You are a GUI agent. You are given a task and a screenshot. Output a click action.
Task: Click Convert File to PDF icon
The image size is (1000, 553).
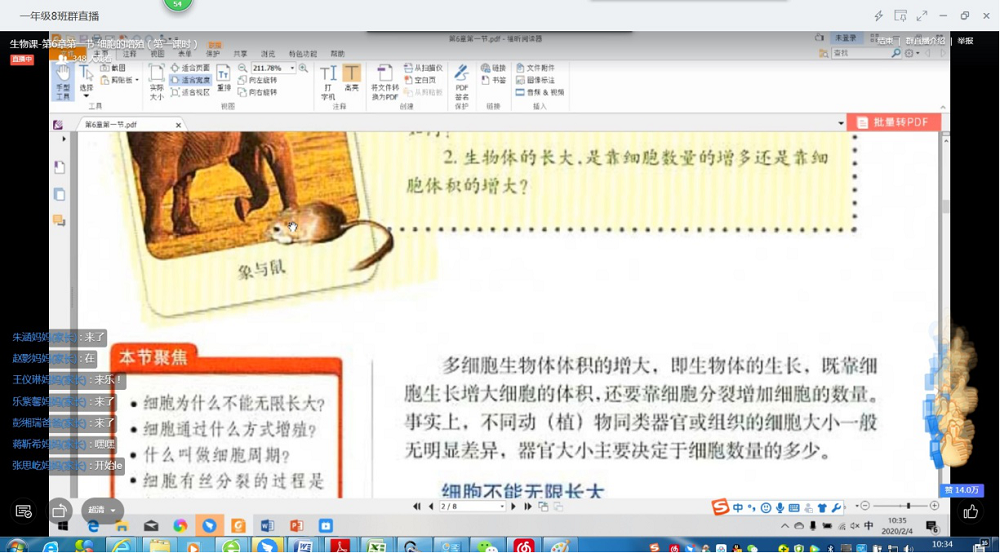point(385,82)
